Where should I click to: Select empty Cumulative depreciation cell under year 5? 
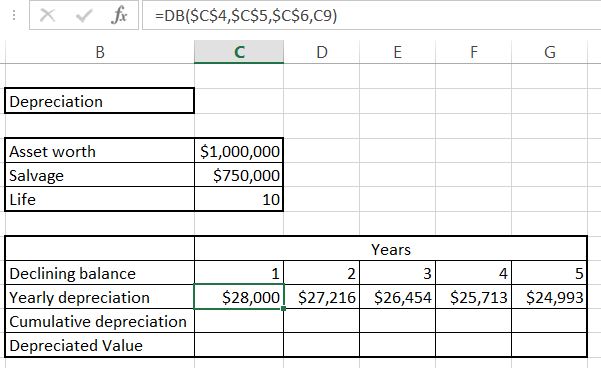(x=549, y=321)
